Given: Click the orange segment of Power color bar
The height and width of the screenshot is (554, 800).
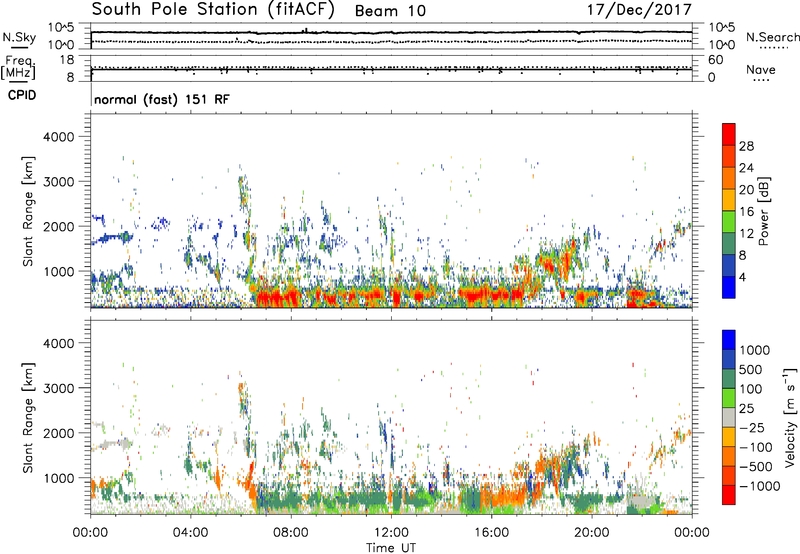Looking at the screenshot, I should coord(729,178).
